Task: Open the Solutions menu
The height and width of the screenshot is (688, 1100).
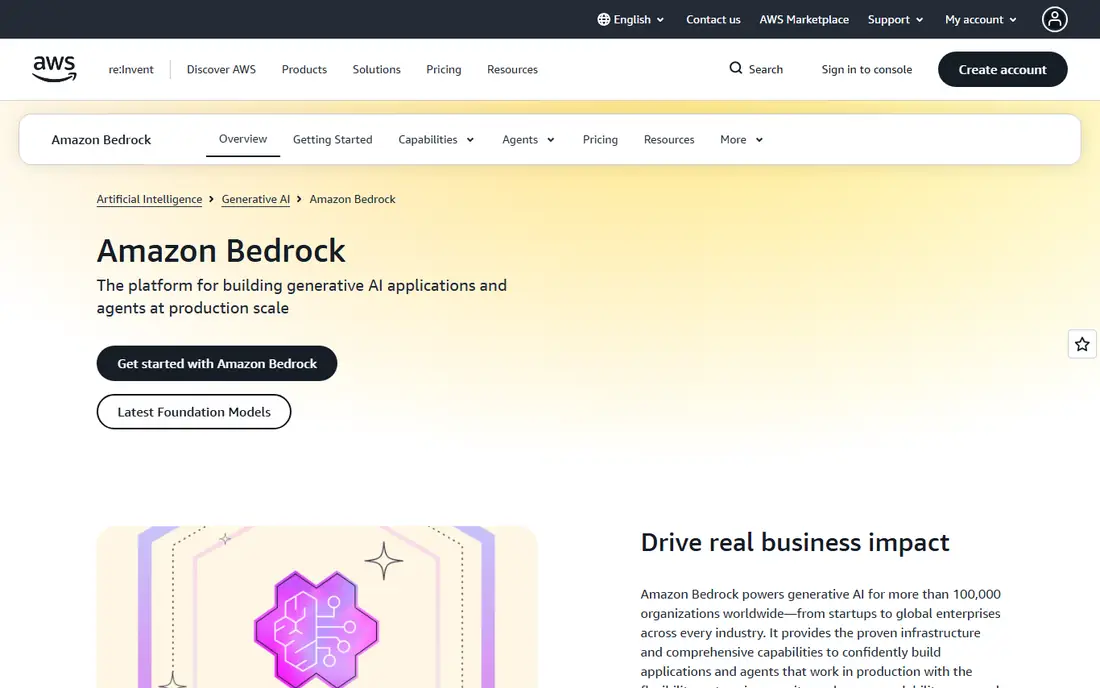Action: 377,69
